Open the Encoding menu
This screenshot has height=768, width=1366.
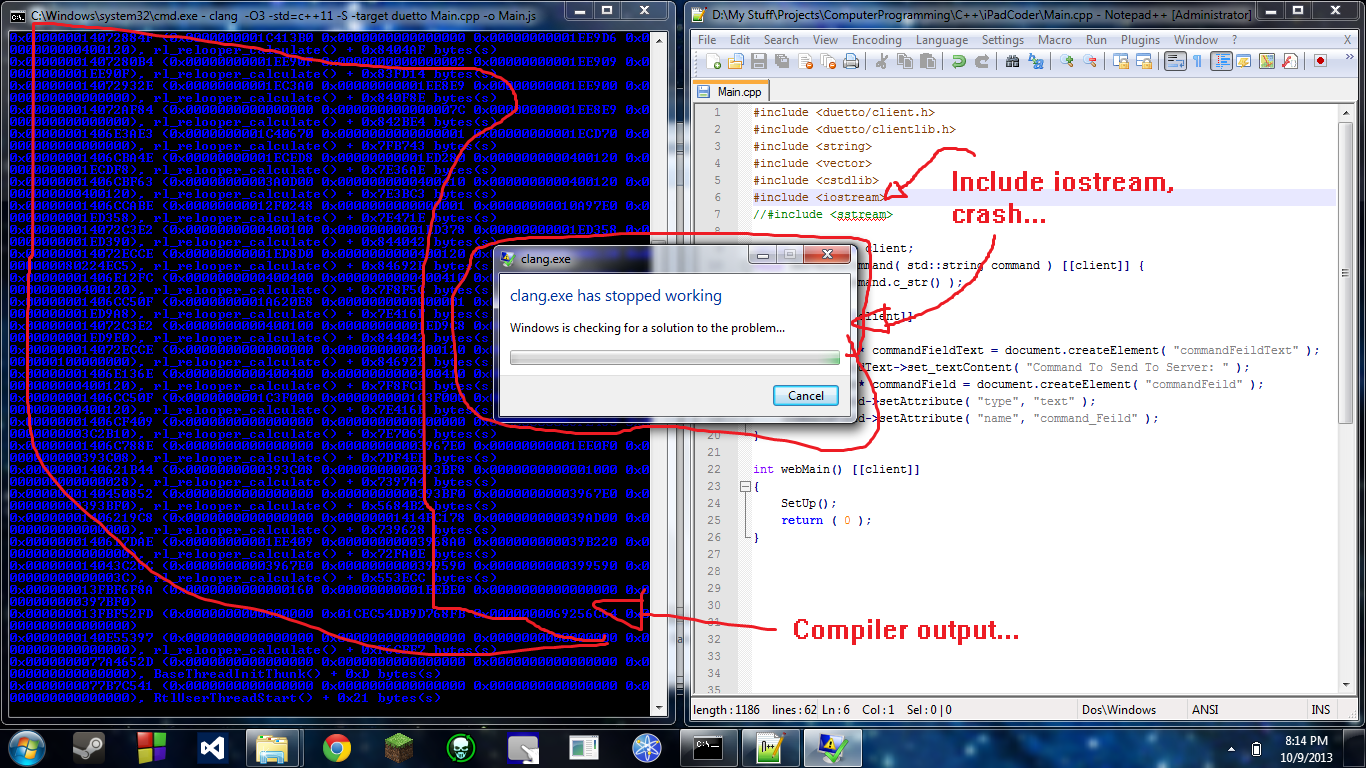pyautogui.click(x=877, y=40)
